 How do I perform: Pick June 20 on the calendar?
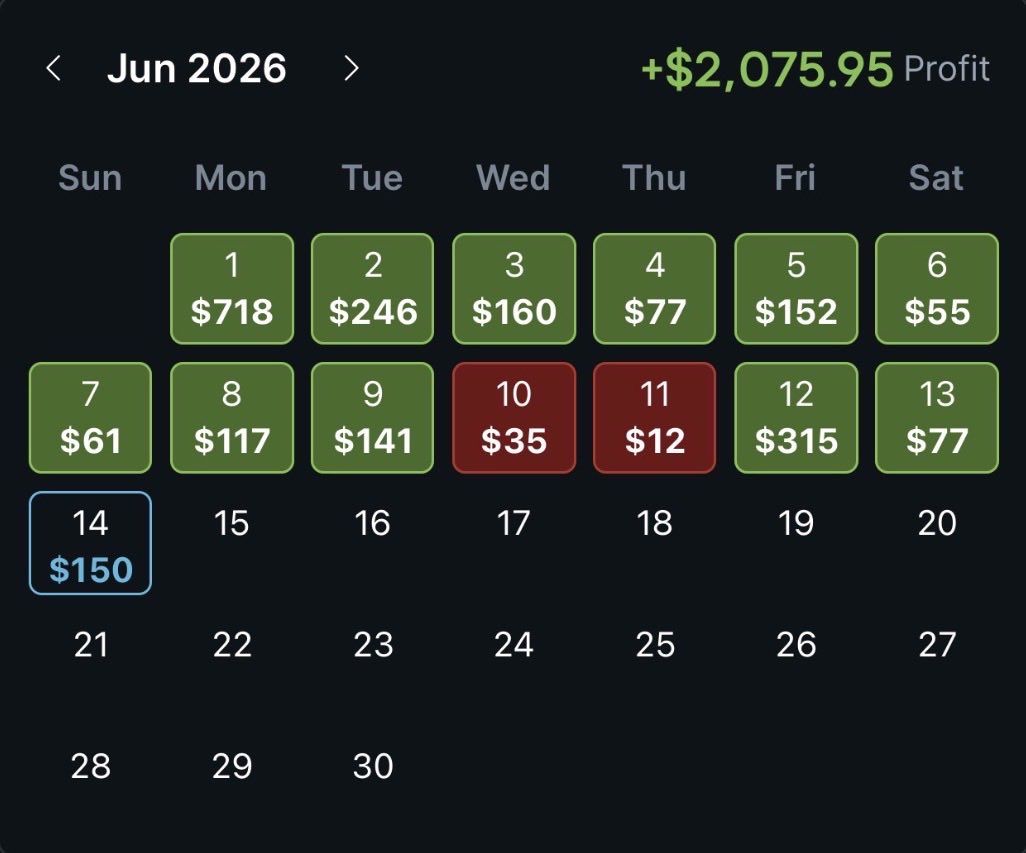937,523
